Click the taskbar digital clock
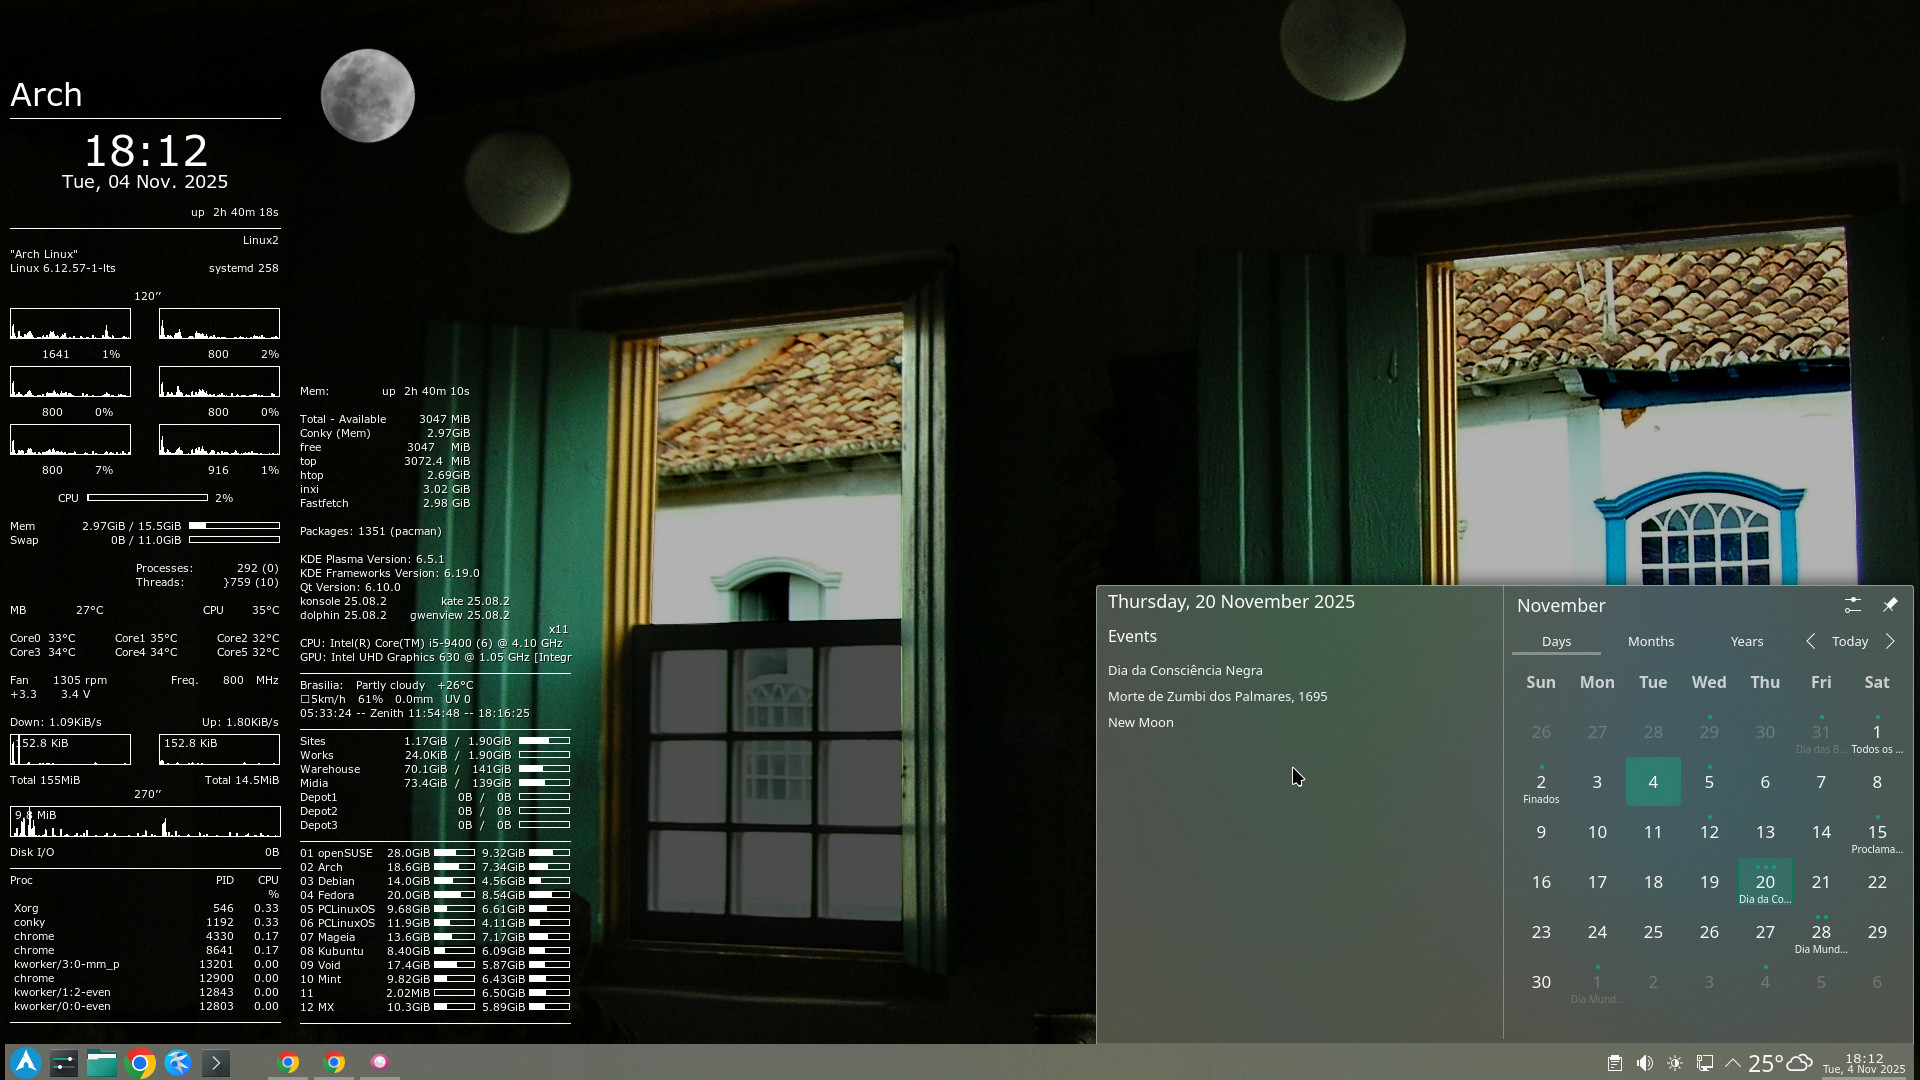 [x=1864, y=1063]
